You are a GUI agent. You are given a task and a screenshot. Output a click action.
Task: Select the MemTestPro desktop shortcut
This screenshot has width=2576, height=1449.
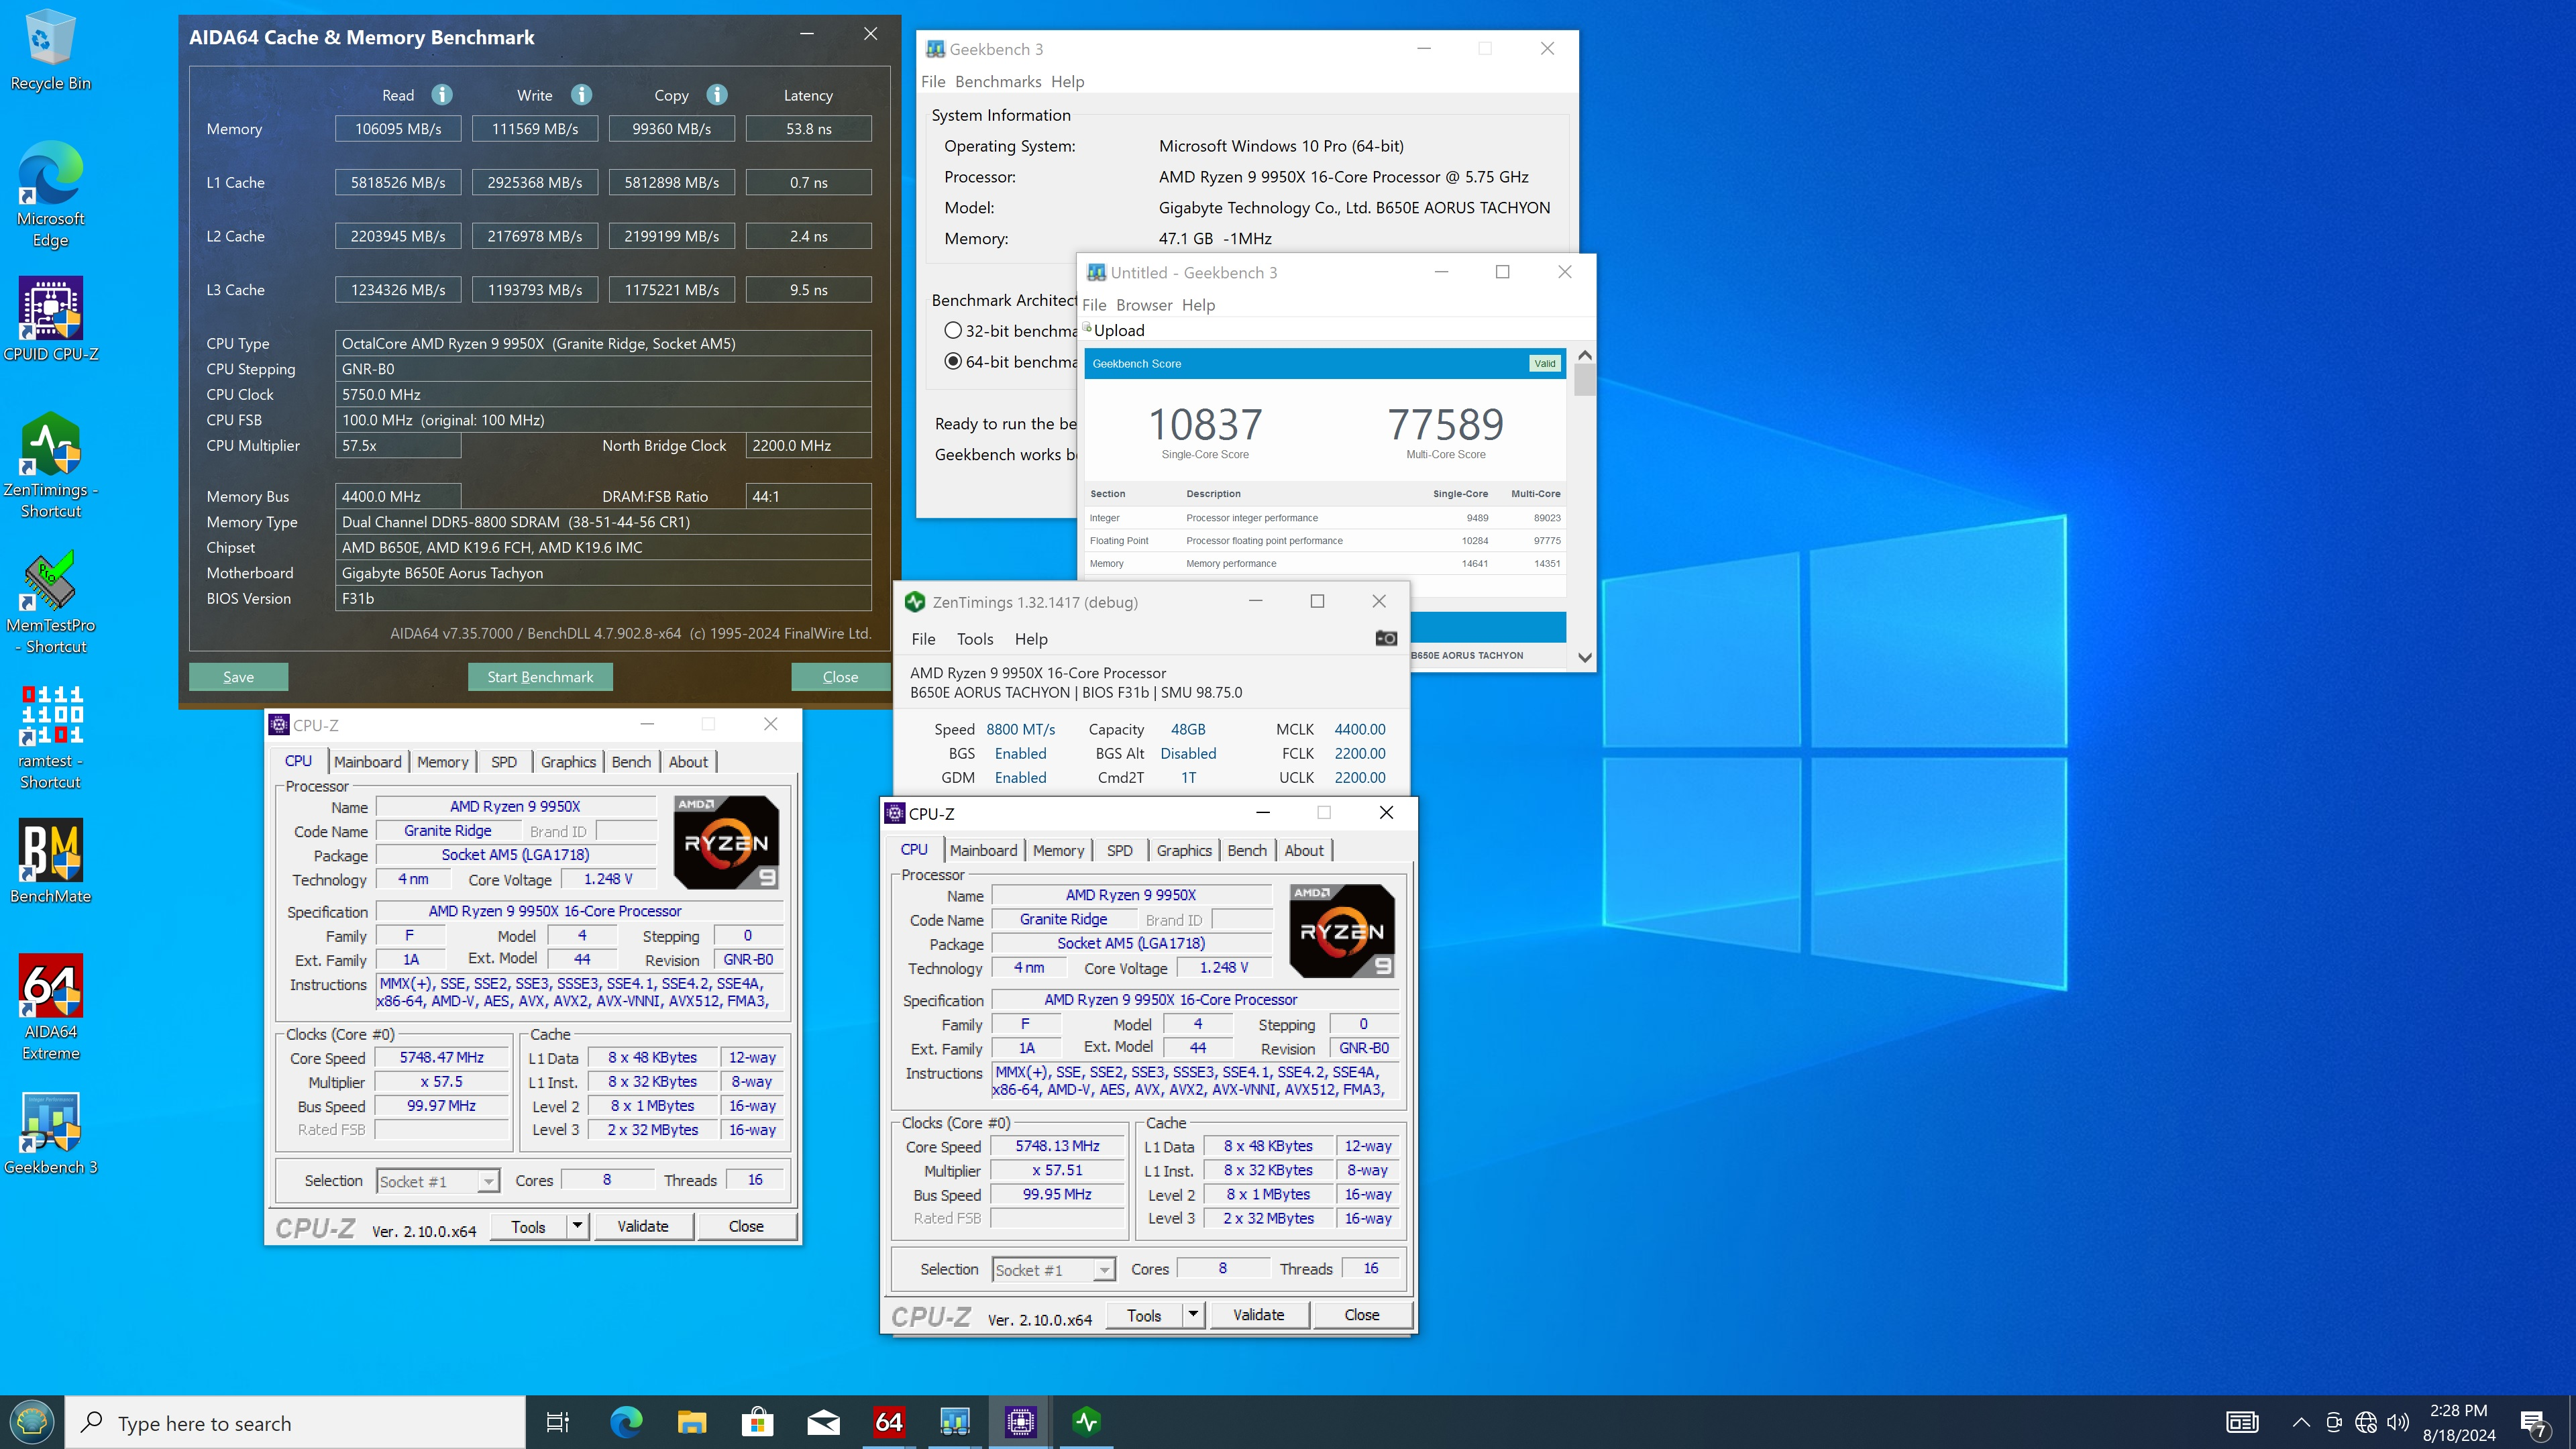tap(50, 602)
